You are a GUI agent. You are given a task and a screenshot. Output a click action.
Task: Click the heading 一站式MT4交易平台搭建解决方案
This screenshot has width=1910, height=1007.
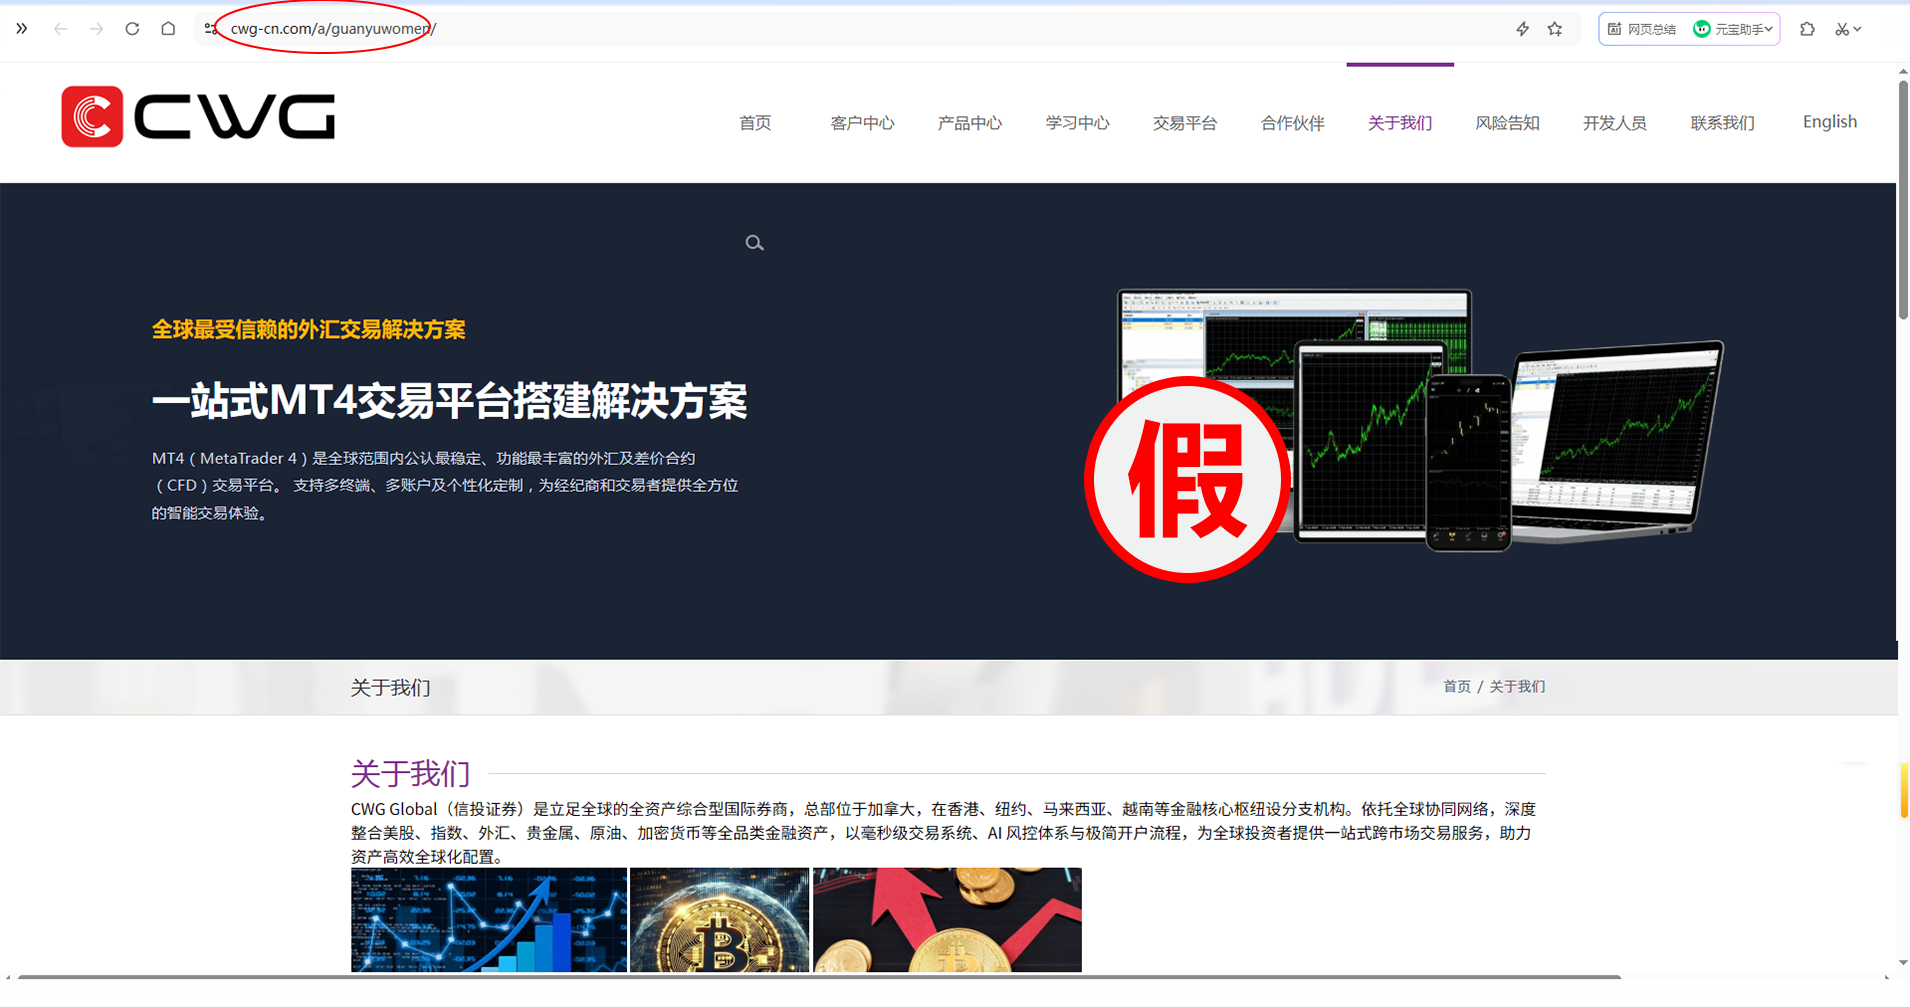point(449,401)
